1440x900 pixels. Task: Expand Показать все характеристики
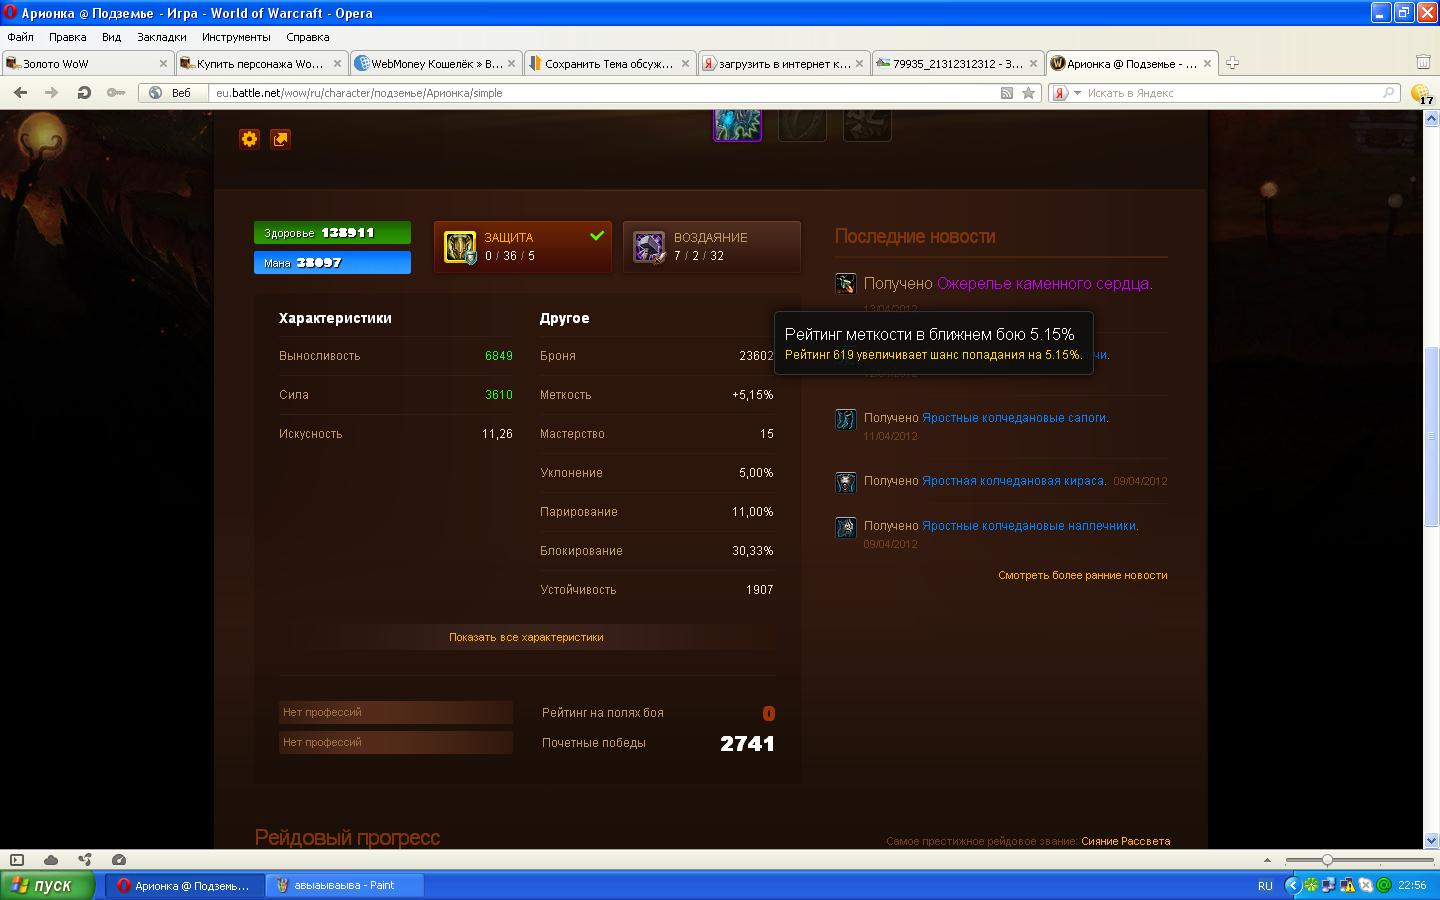point(526,637)
